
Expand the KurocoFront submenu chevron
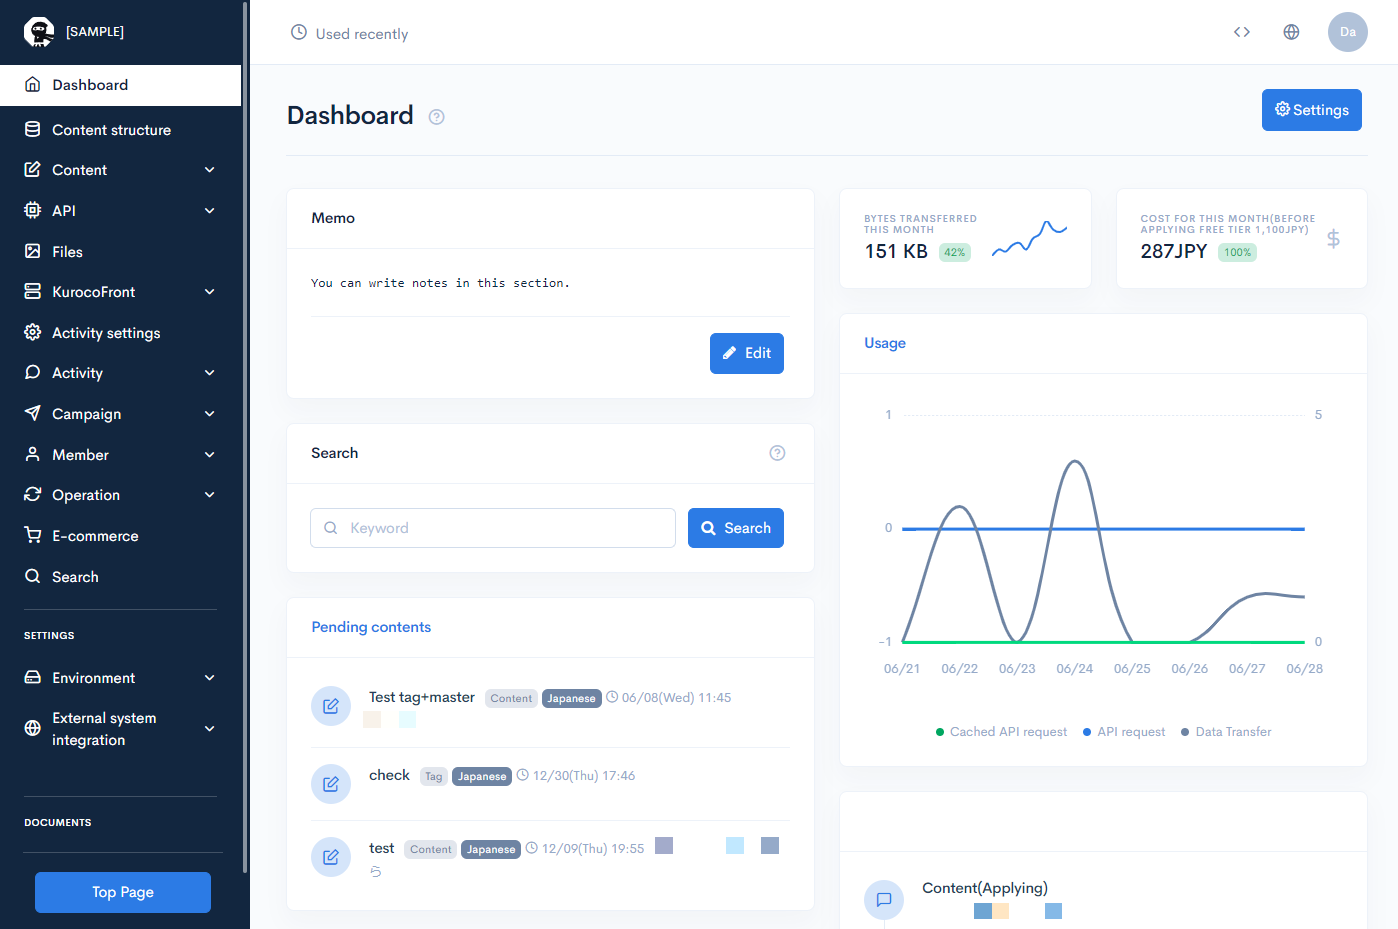(210, 292)
